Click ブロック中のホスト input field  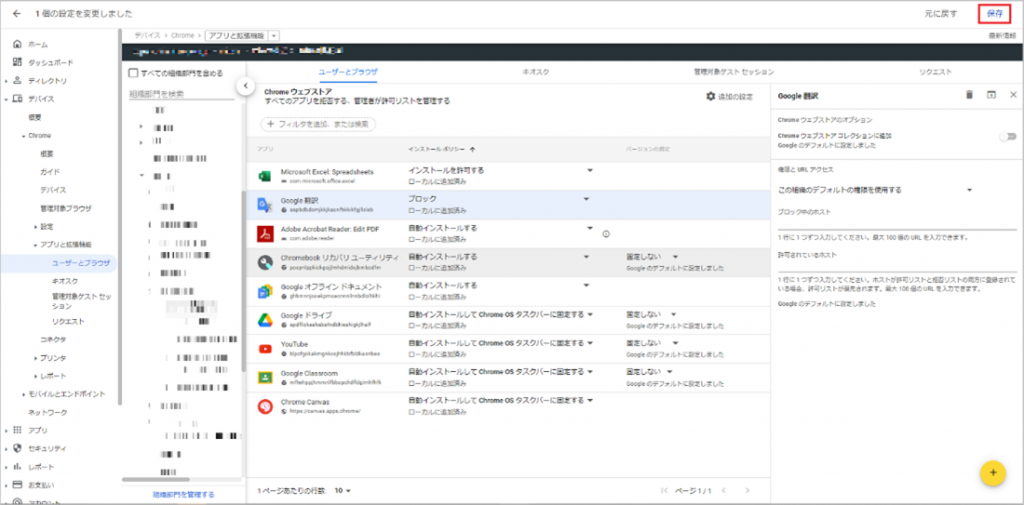click(x=897, y=223)
